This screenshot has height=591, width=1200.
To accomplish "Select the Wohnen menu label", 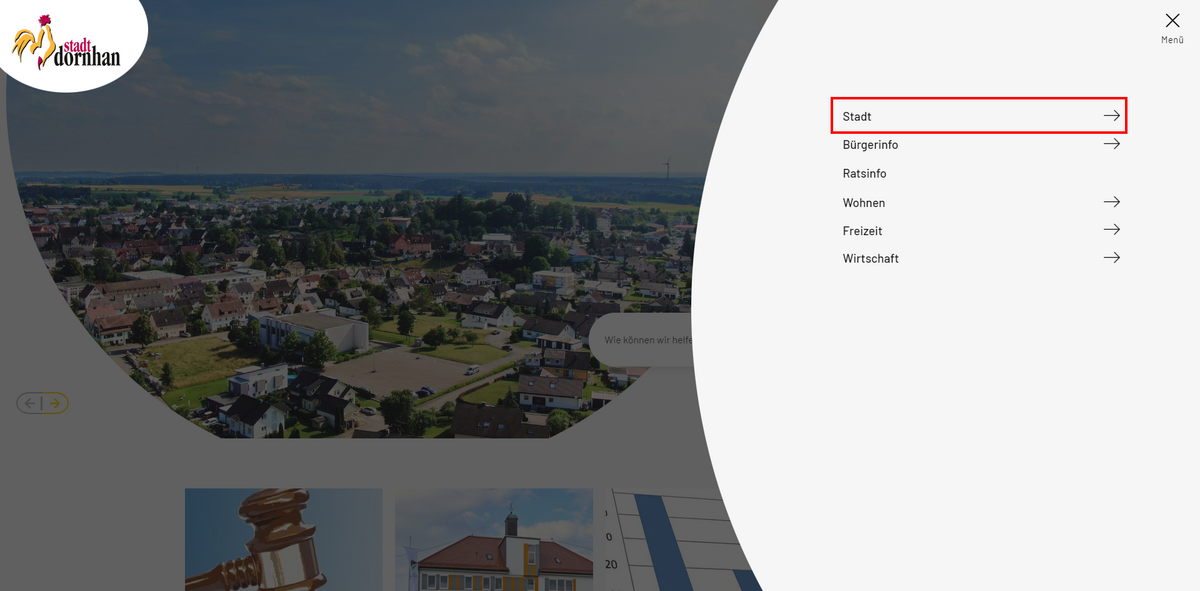I will click(863, 203).
